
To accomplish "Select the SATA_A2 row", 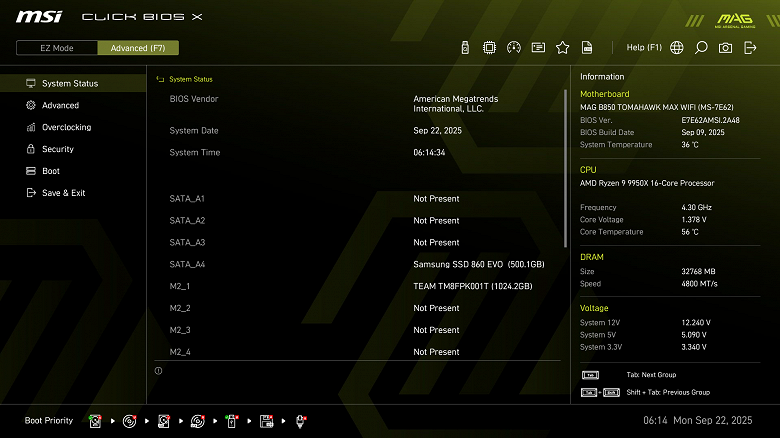I will pos(358,220).
